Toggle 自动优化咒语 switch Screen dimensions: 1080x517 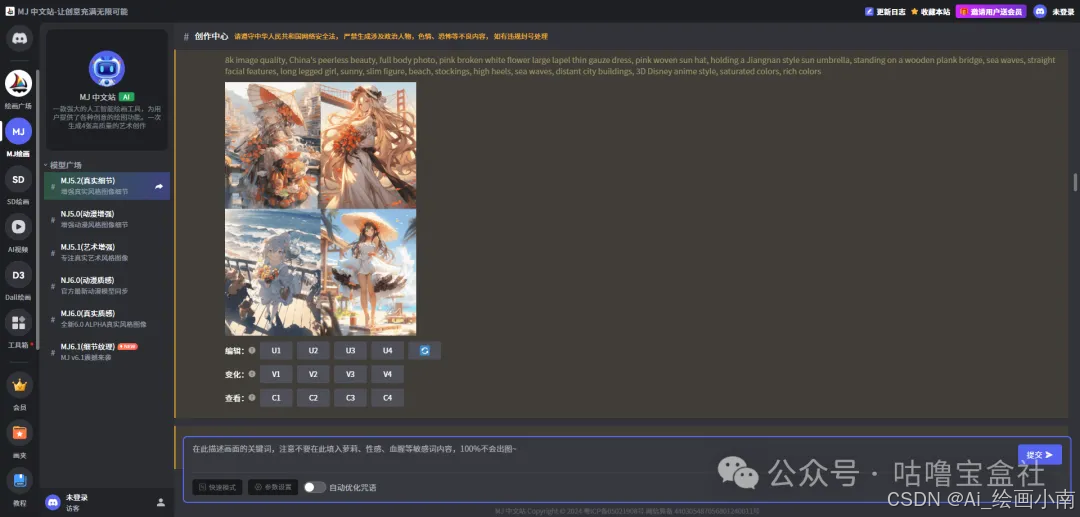click(315, 487)
